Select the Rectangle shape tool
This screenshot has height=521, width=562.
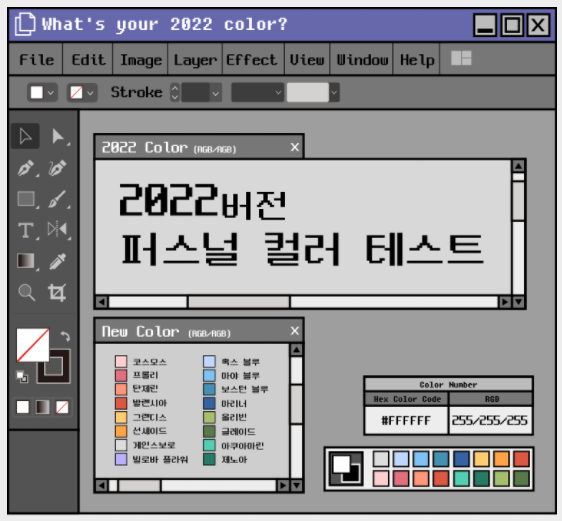click(26, 199)
